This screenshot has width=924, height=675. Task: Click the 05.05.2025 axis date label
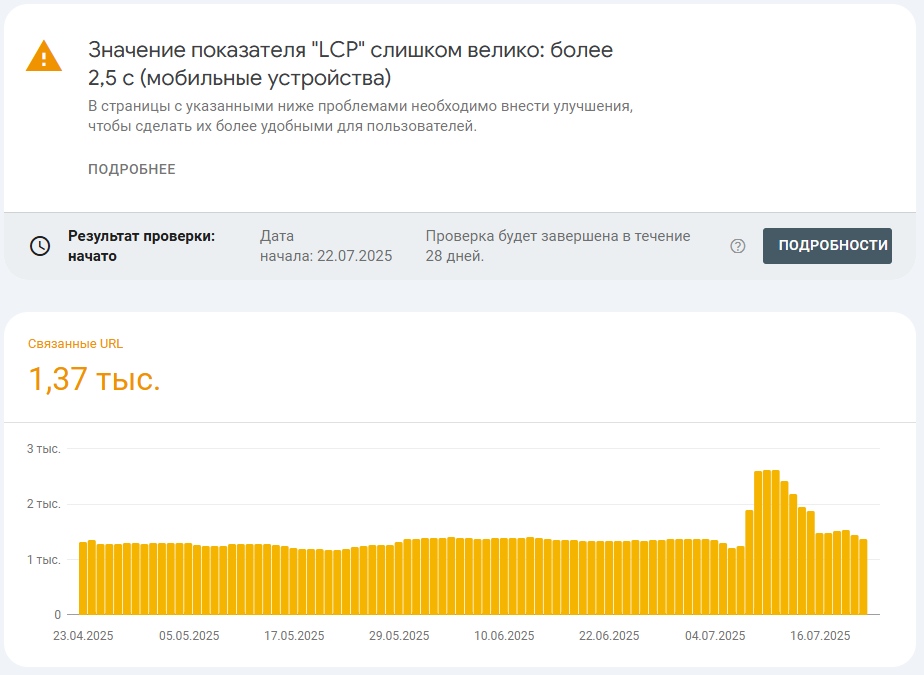point(189,636)
